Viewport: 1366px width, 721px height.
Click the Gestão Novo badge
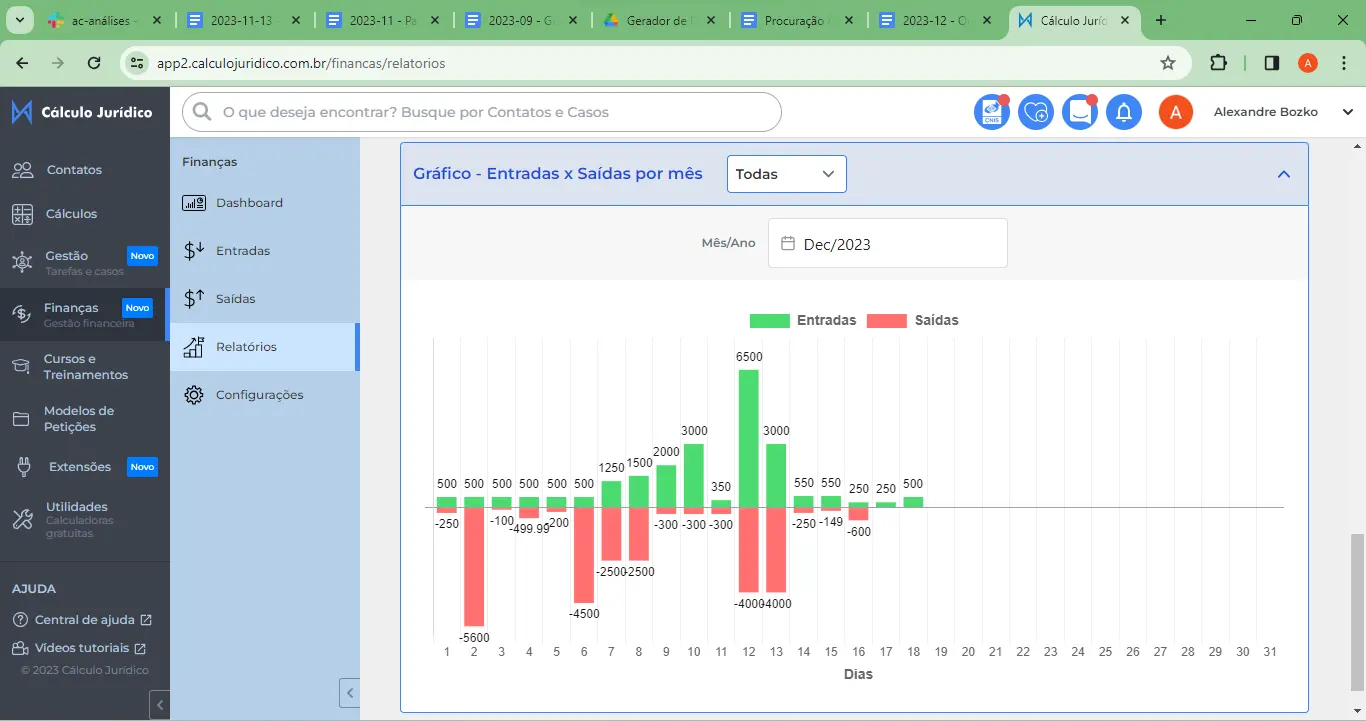coord(142,256)
